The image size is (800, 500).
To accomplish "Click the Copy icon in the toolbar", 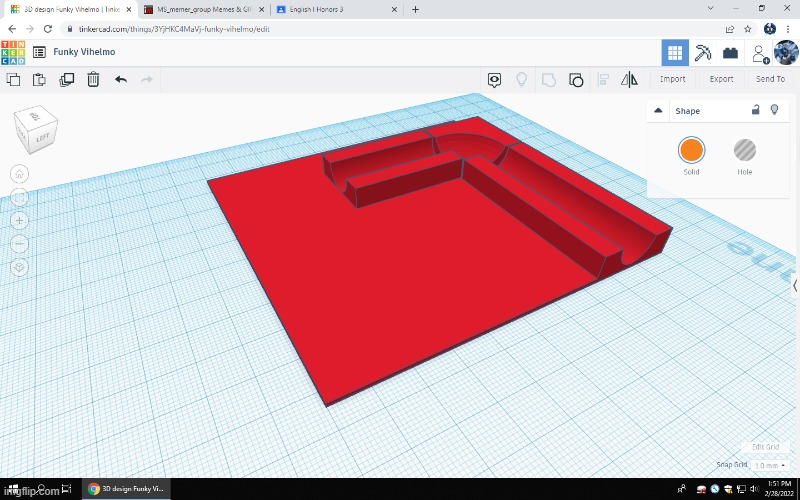I will coord(14,79).
